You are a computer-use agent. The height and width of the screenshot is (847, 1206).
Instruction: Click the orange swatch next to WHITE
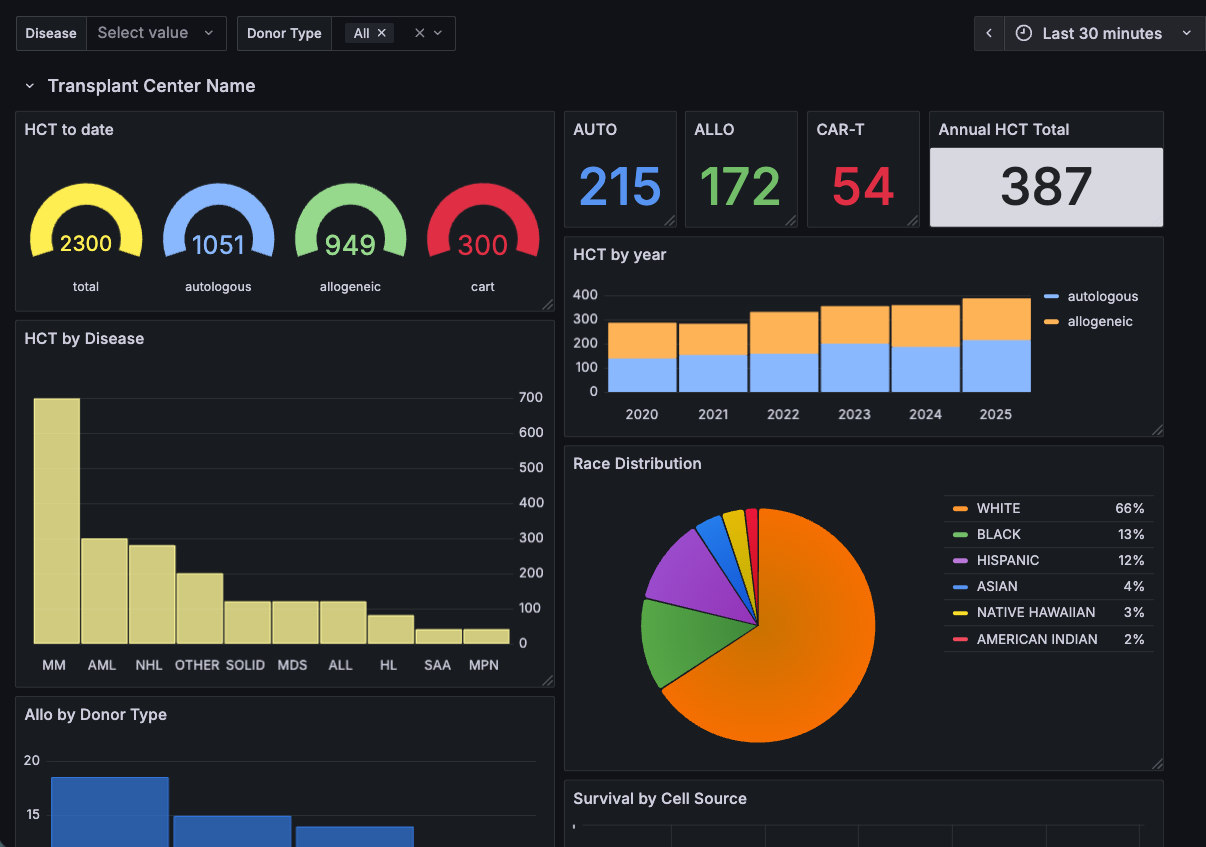click(960, 508)
